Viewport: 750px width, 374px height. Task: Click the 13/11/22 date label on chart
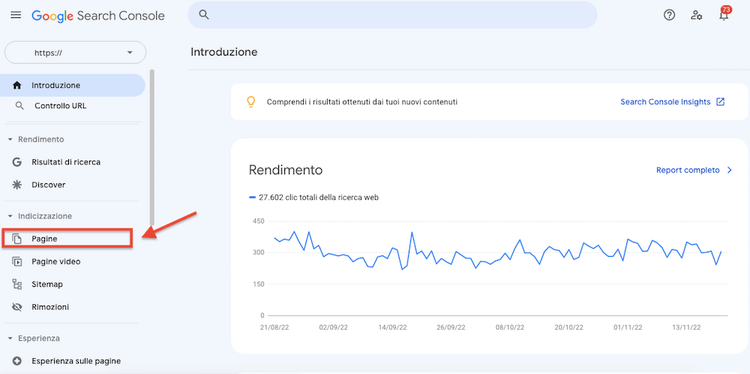pyautogui.click(x=687, y=328)
